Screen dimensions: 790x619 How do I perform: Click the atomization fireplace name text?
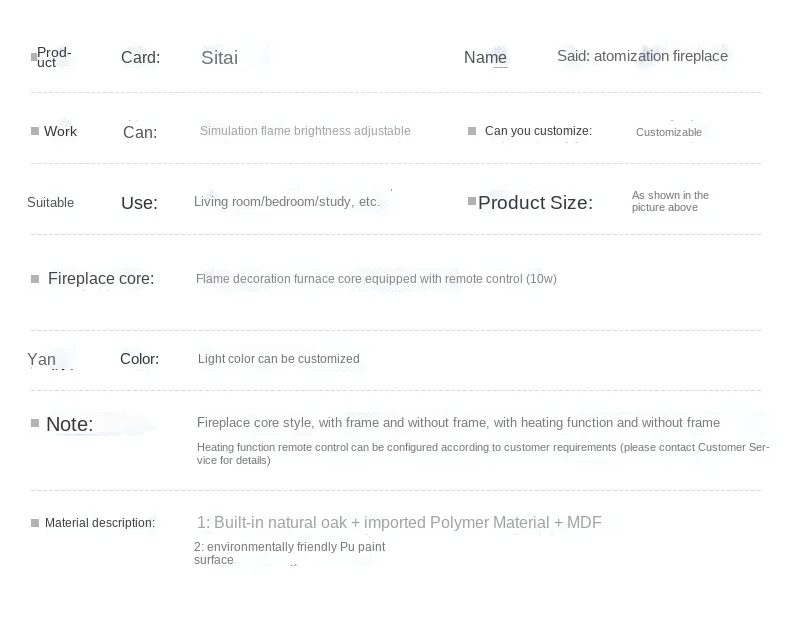point(642,56)
